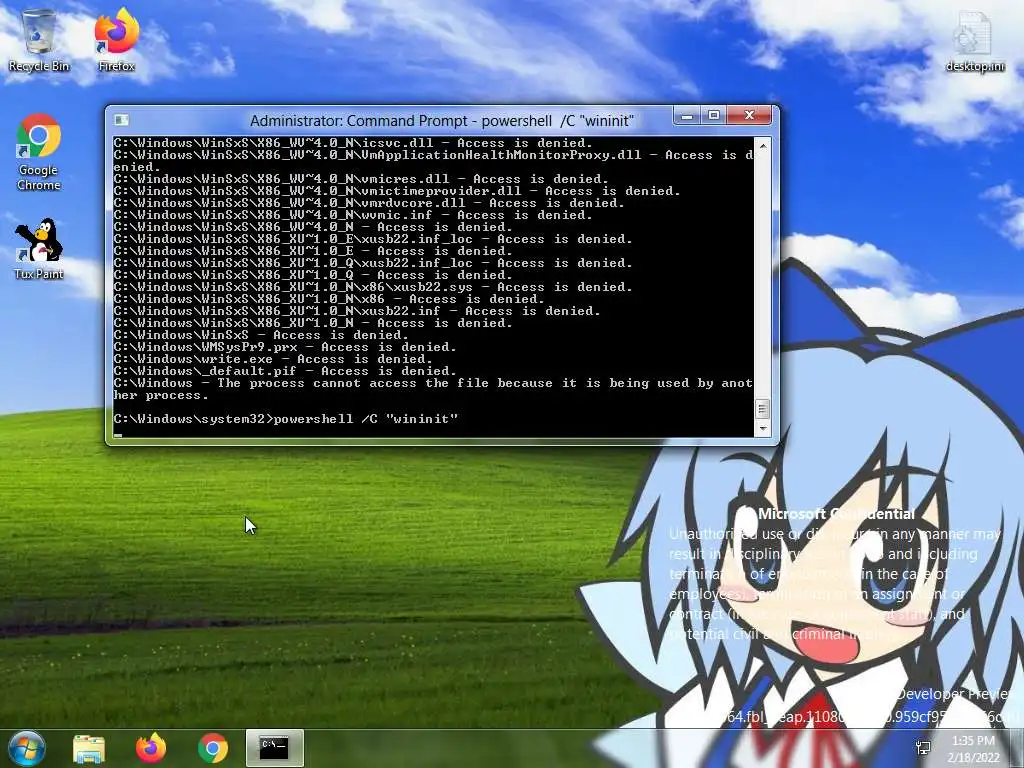Open the Google Chrome desktop shortcut
1024x768 pixels.
(39, 152)
